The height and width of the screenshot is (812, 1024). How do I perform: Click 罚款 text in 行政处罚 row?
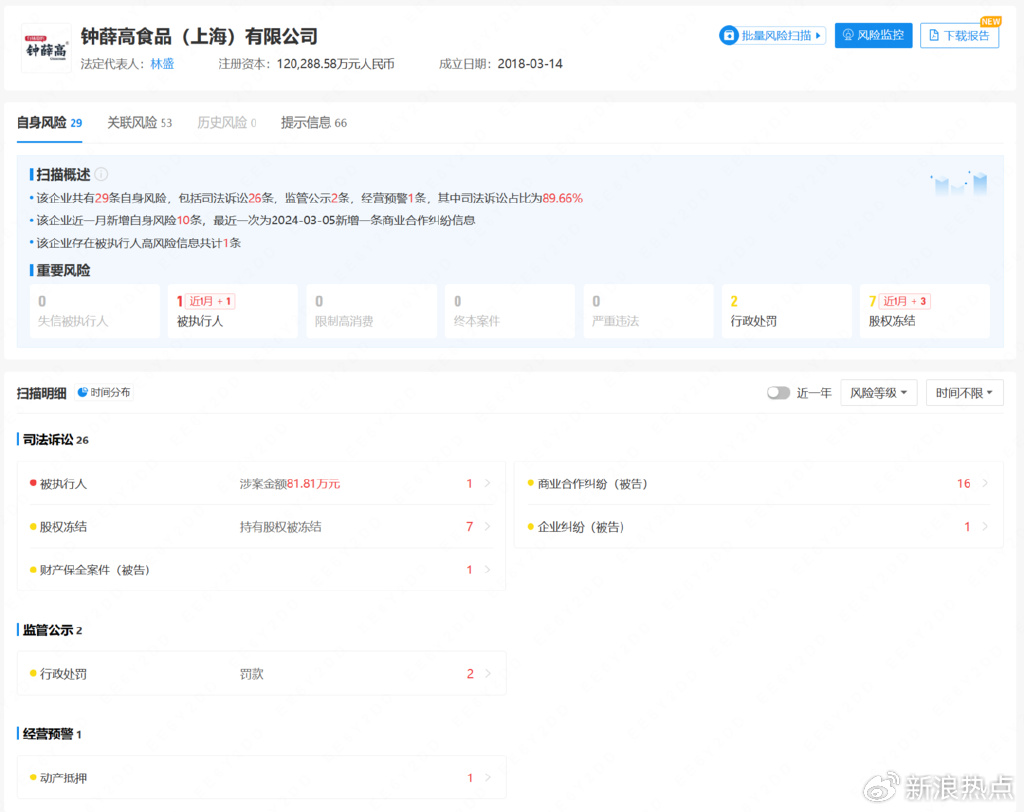pos(251,674)
